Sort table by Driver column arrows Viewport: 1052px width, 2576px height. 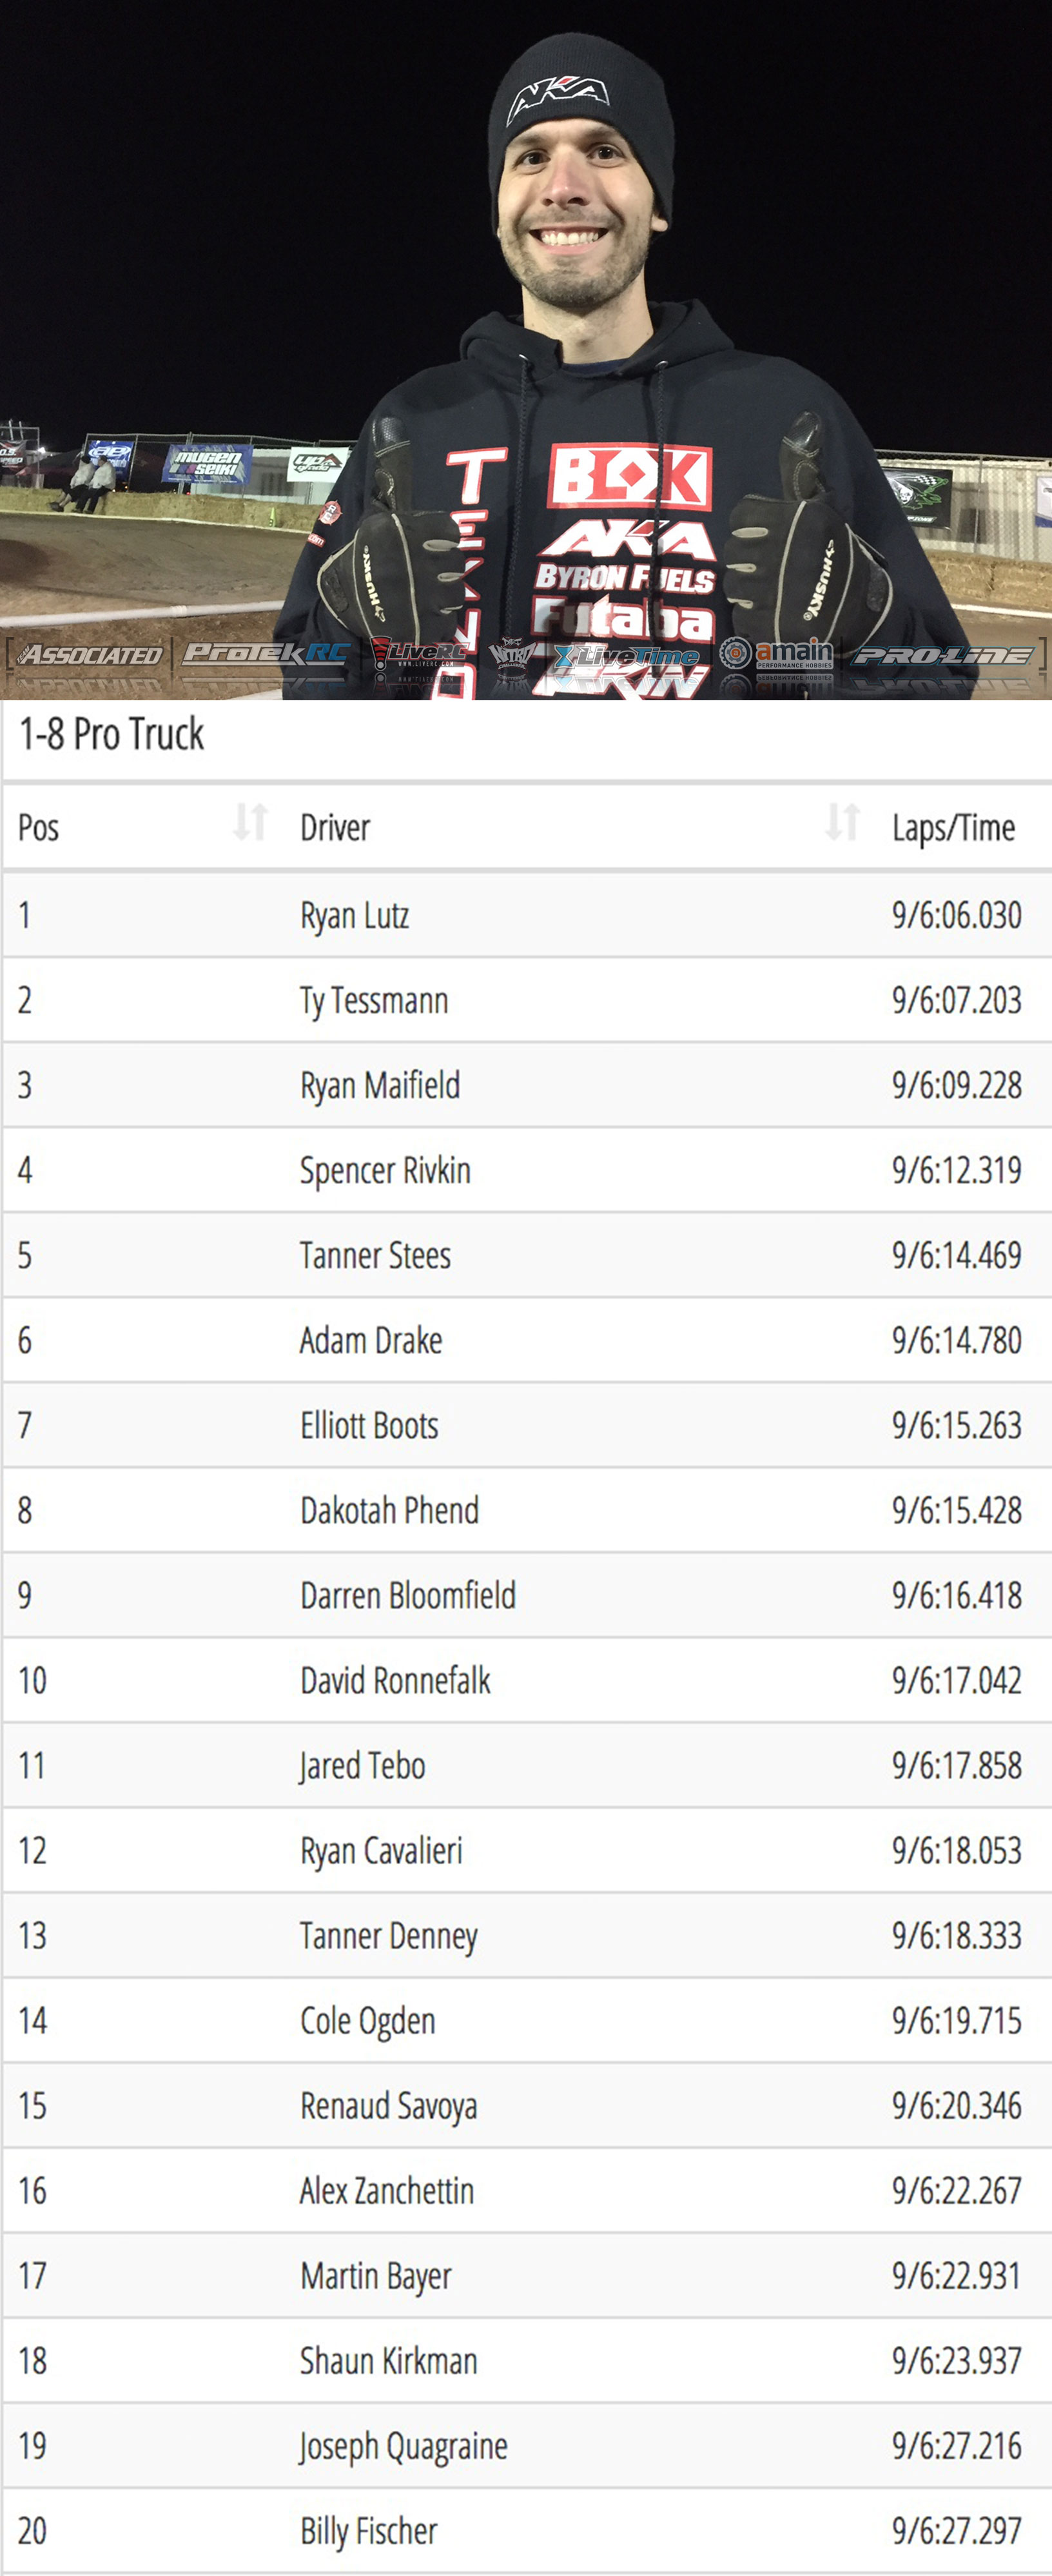tap(842, 822)
